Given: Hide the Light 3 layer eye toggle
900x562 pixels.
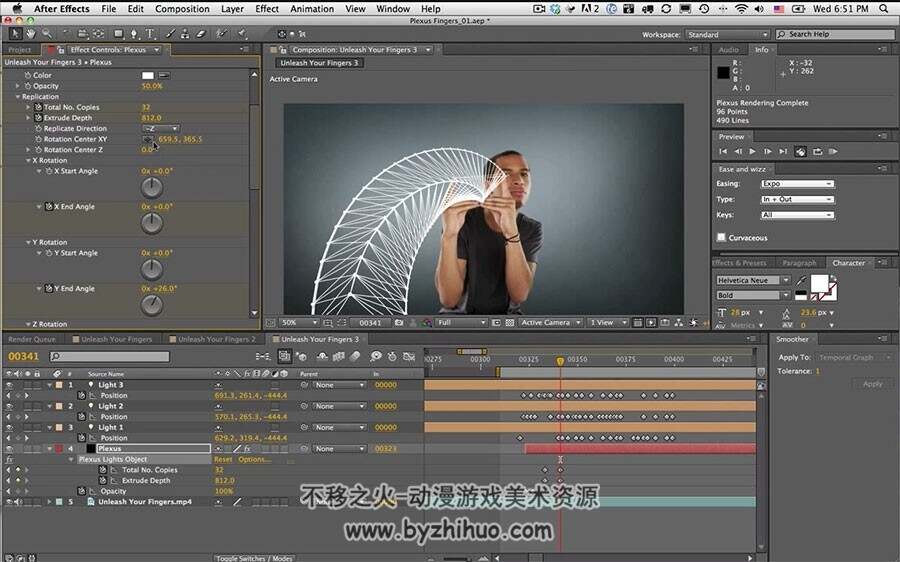Looking at the screenshot, I should pyautogui.click(x=9, y=385).
